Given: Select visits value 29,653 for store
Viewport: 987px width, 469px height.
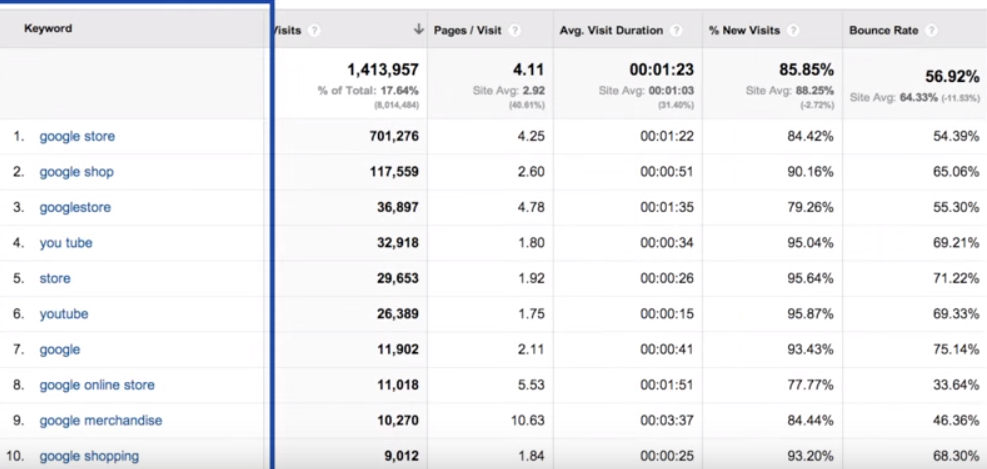Looking at the screenshot, I should tap(398, 278).
